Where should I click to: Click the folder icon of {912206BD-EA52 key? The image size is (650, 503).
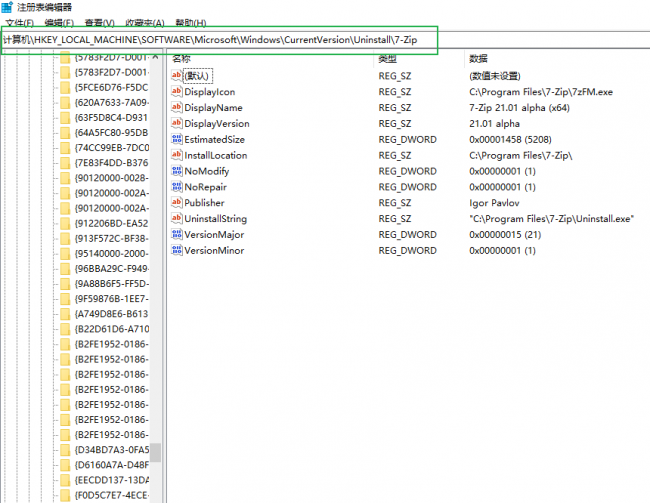[65, 224]
